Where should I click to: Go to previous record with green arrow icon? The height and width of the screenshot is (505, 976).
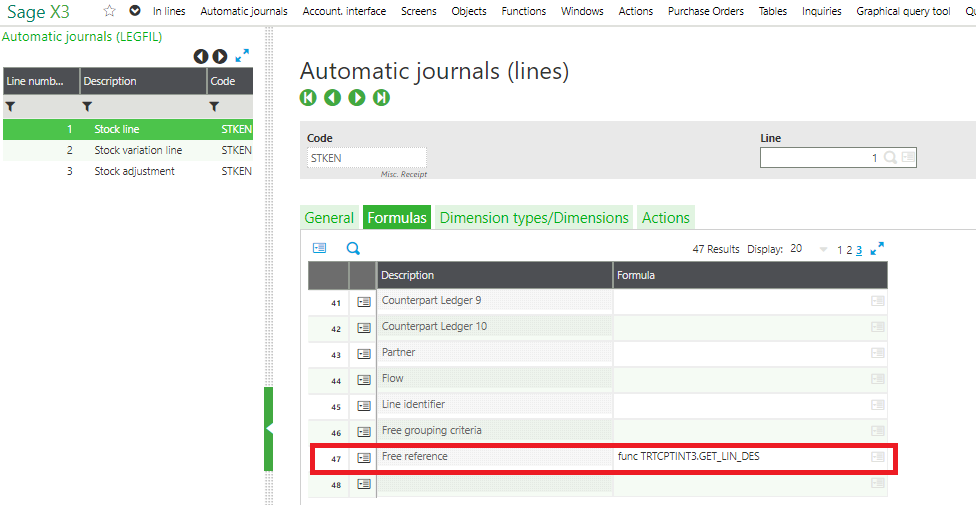332,98
